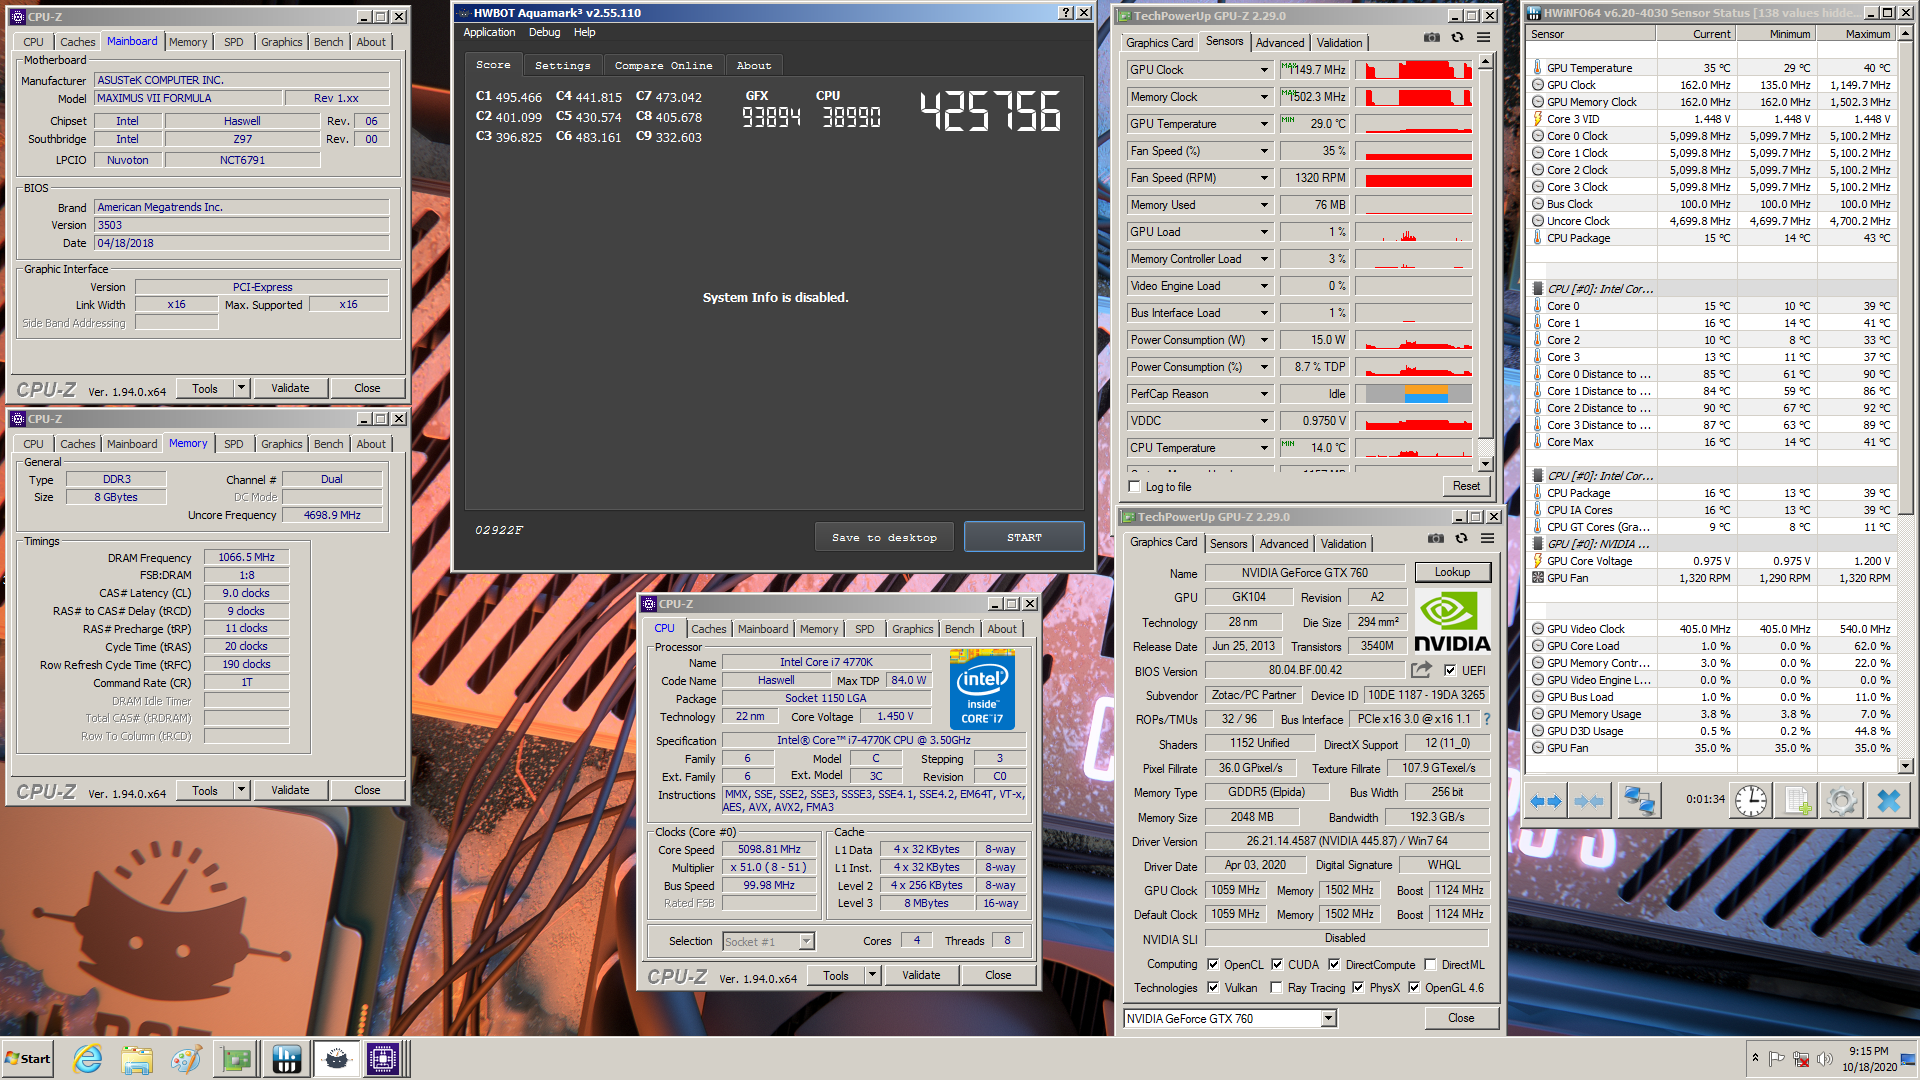Click the START button in Aquamark
Image resolution: width=1920 pixels, height=1080 pixels.
[x=1024, y=537]
